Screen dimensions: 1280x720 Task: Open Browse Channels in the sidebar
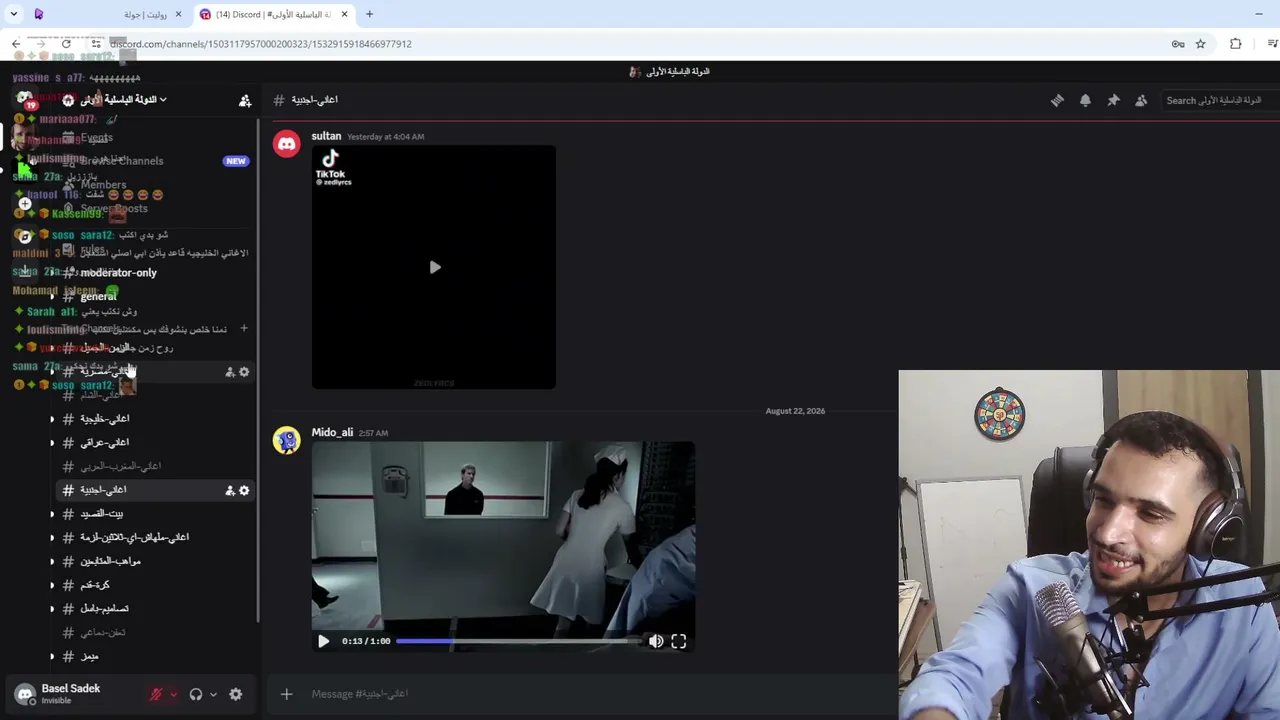click(x=155, y=161)
